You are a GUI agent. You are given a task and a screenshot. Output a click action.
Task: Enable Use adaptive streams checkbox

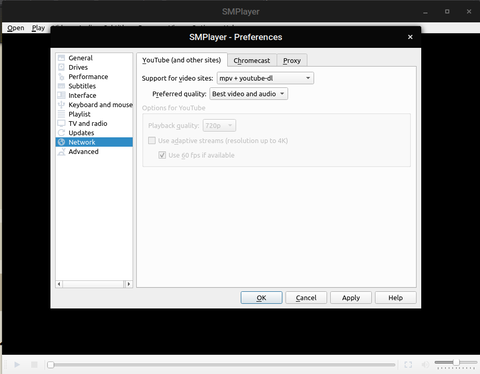[152, 141]
